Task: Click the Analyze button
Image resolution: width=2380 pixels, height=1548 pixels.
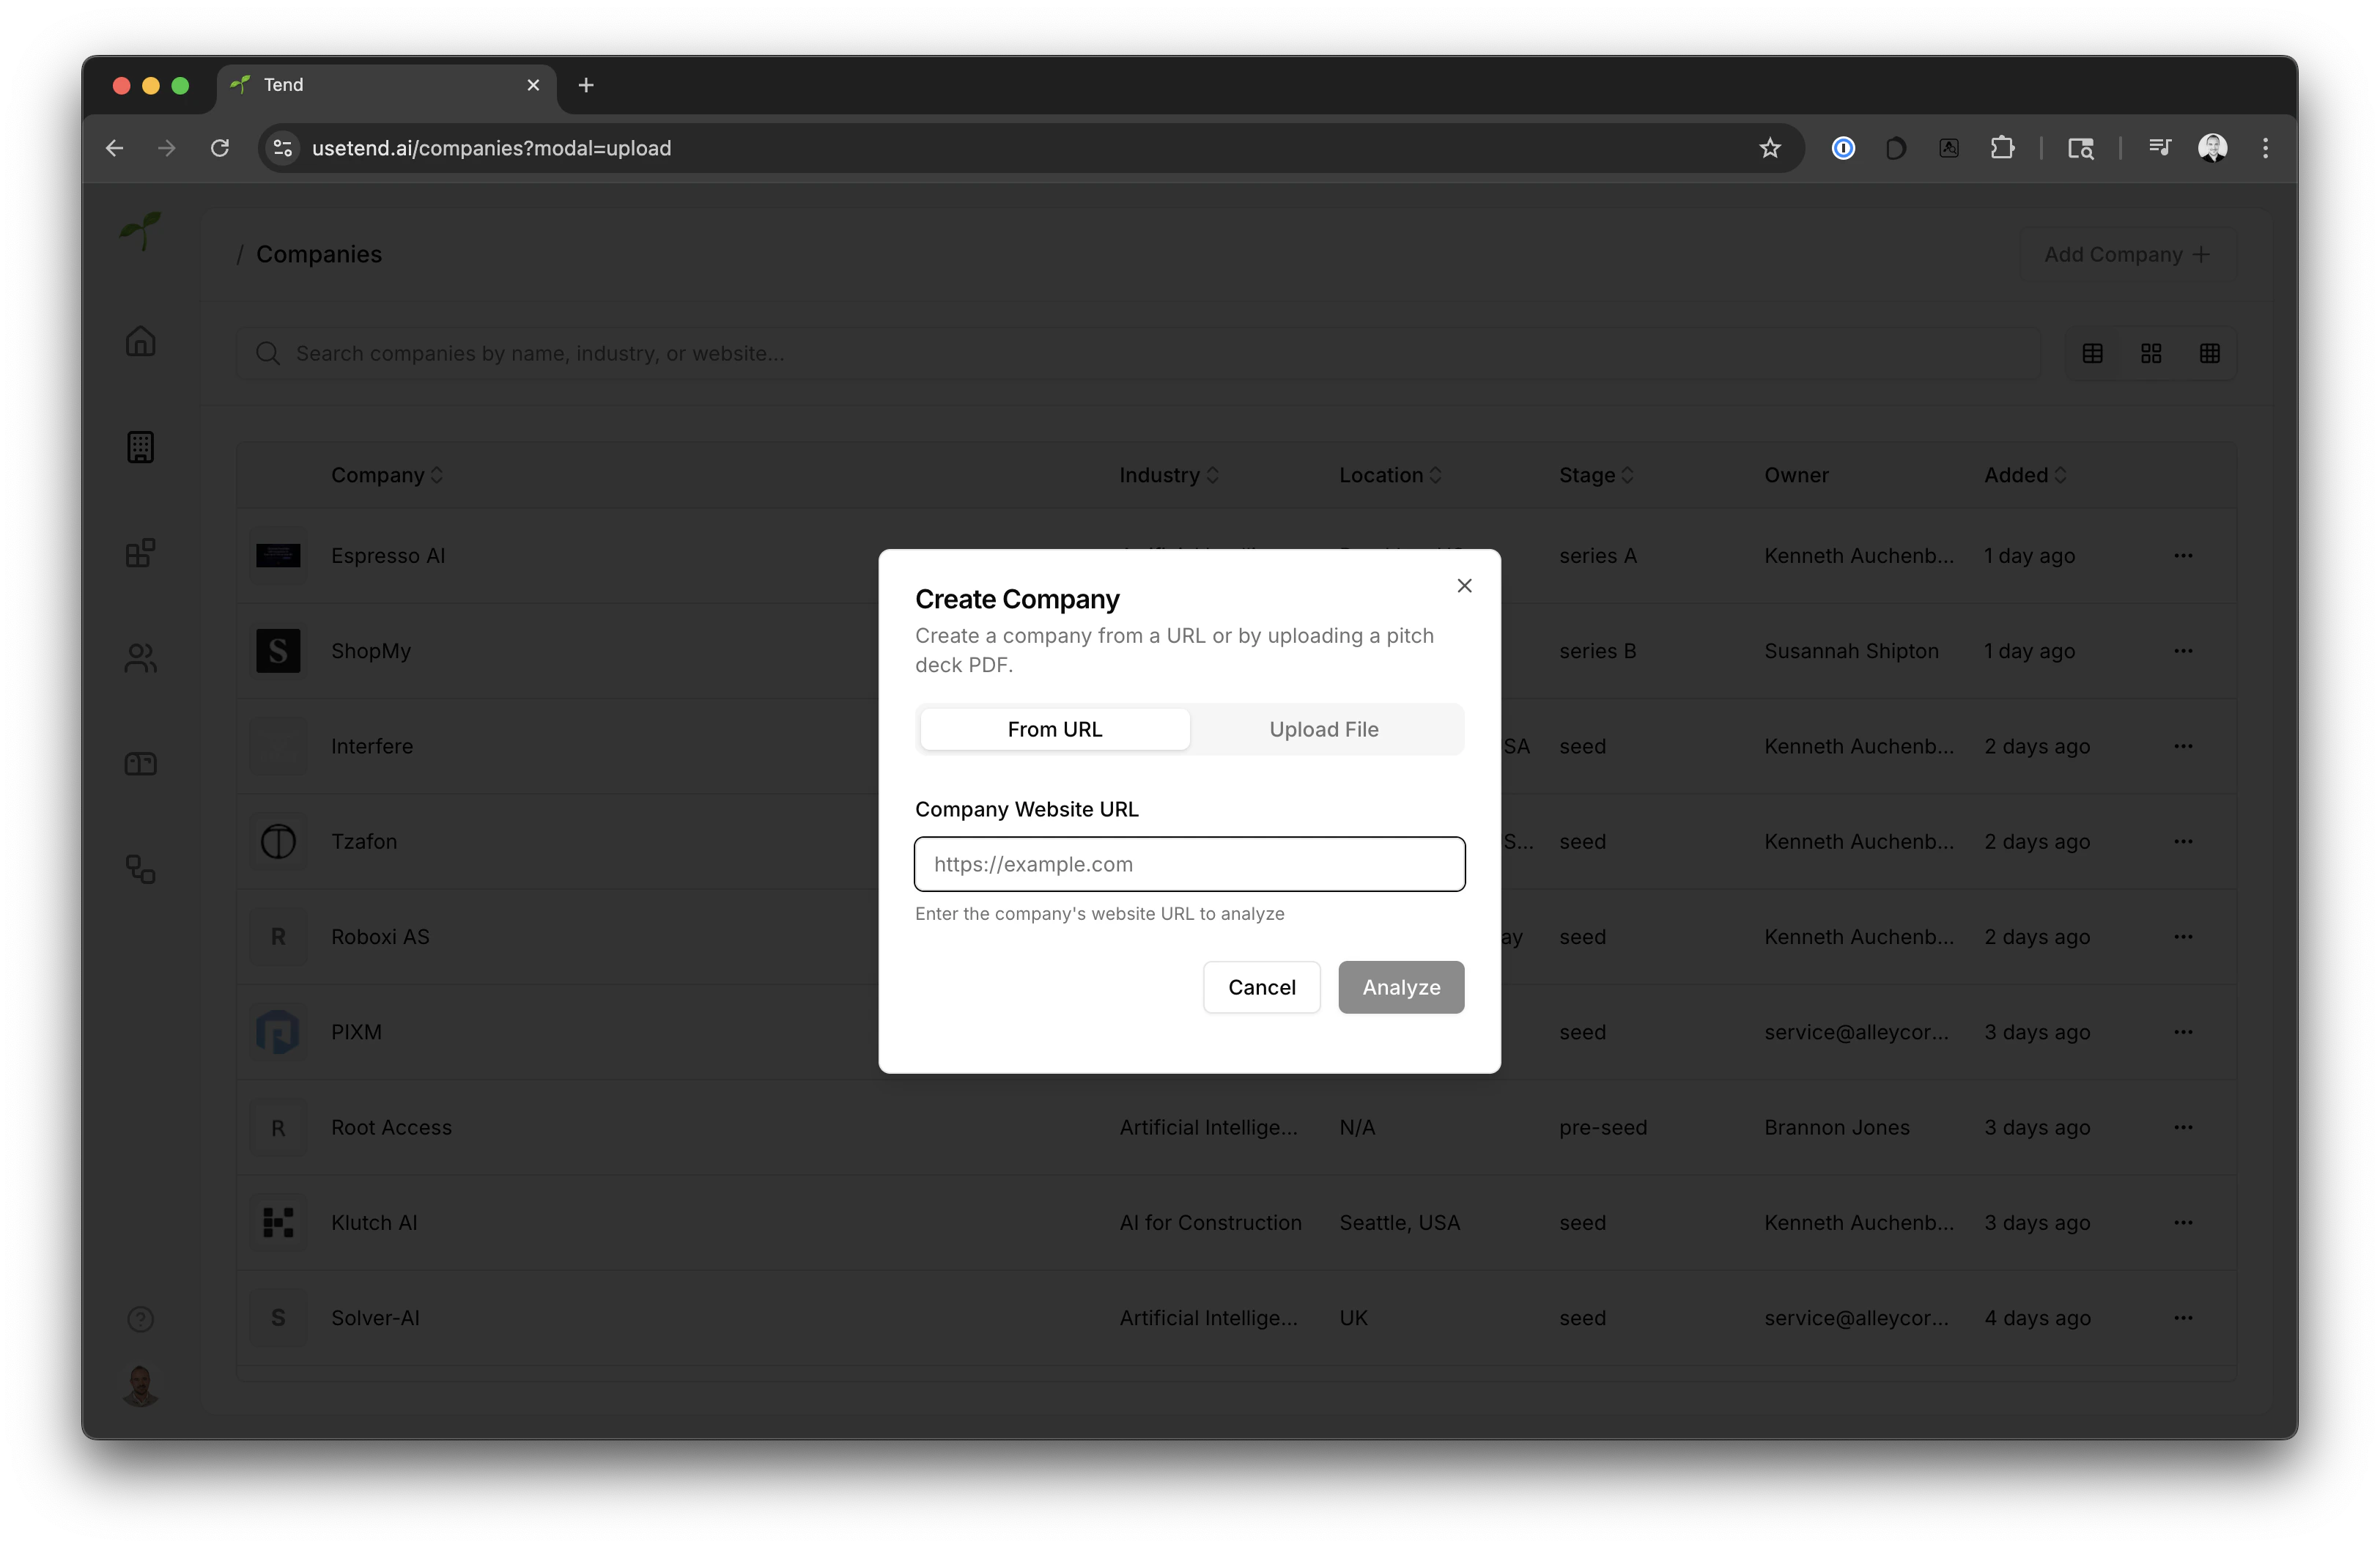Action: click(1400, 987)
